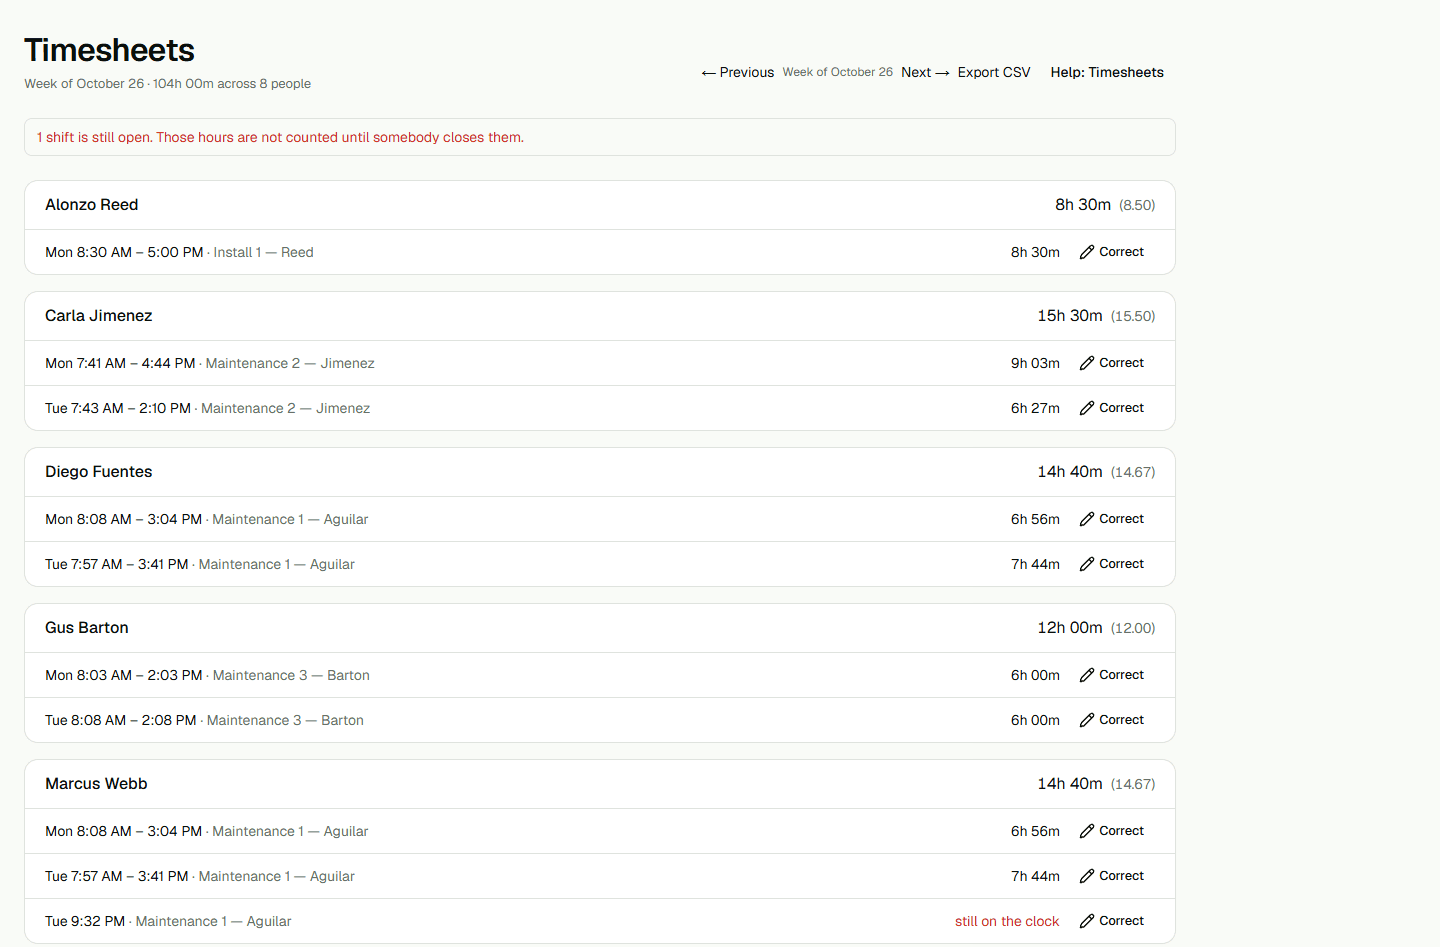Screen dimensions: 1440x947
Task: Click the '1 shift is still open' warning
Action: coord(280,137)
